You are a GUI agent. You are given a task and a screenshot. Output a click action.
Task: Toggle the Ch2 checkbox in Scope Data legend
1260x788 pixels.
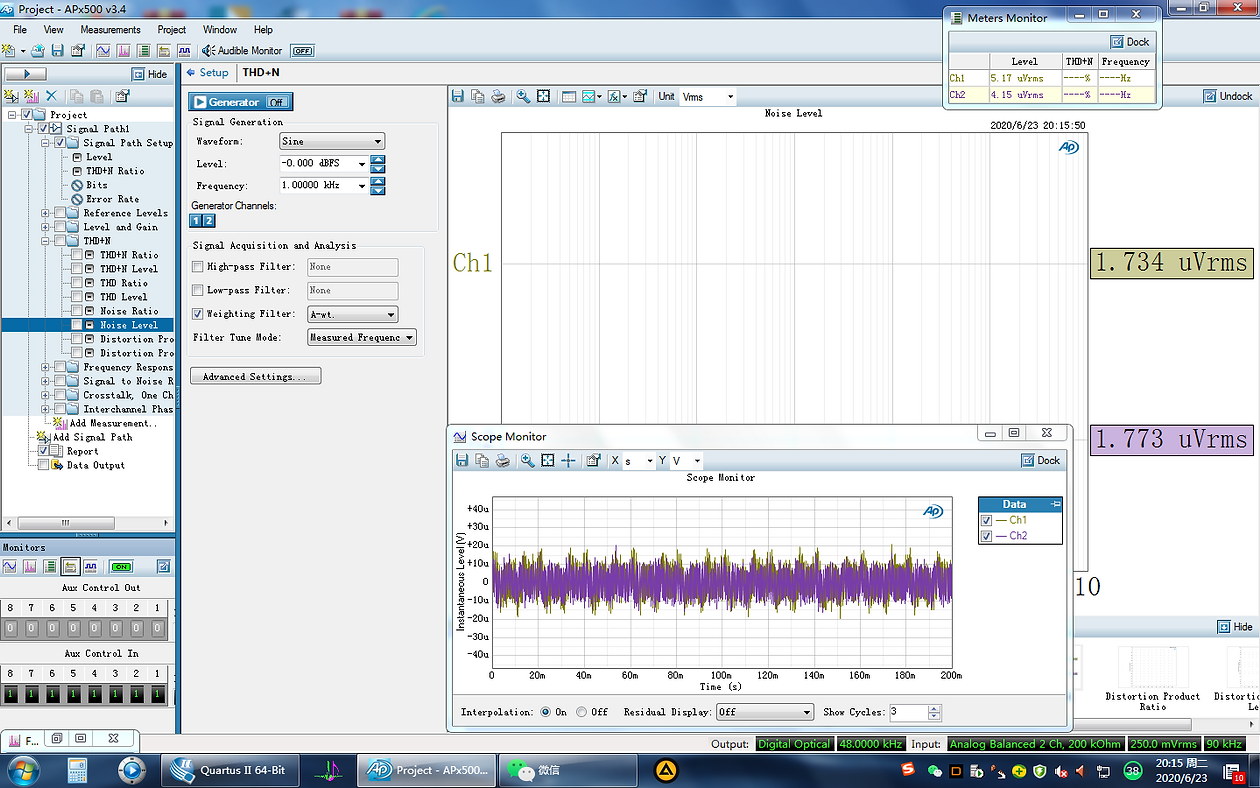coord(987,536)
